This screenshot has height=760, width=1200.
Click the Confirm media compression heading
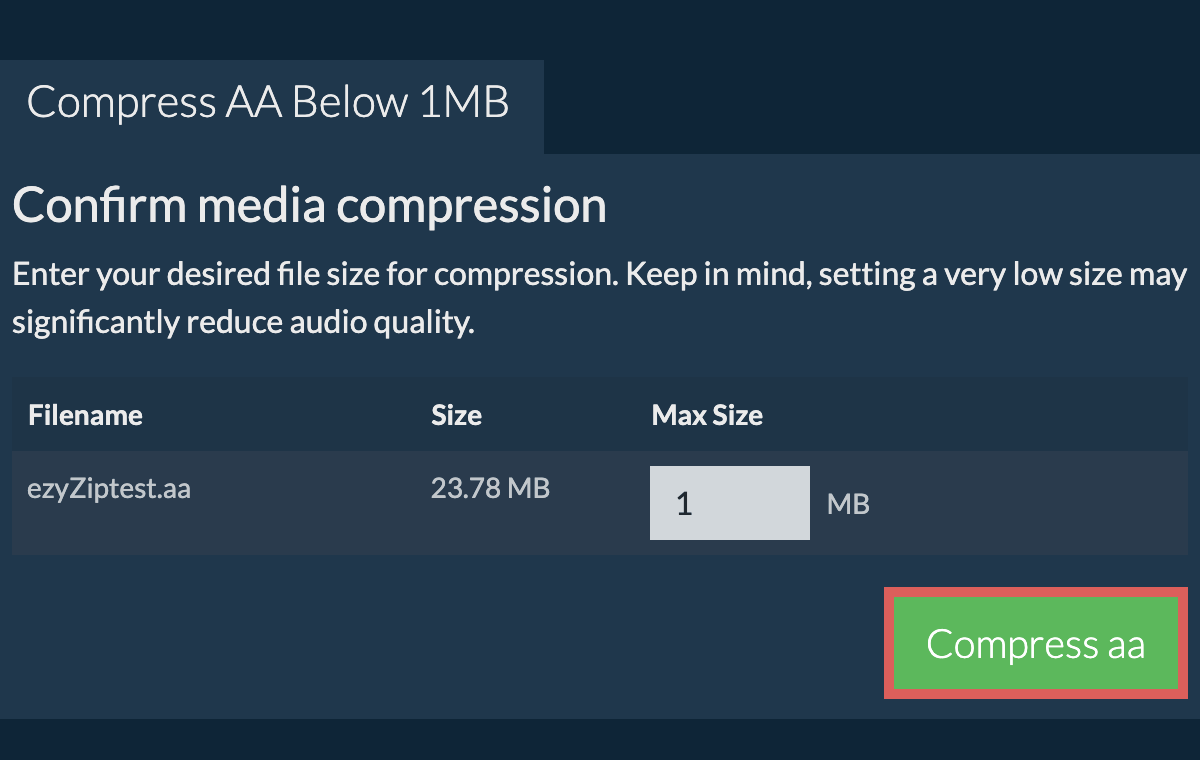[309, 206]
